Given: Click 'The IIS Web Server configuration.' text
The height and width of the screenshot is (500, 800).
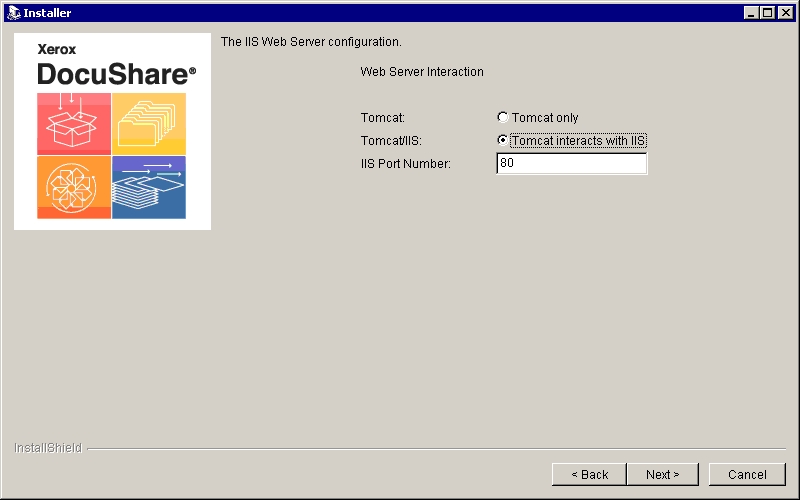Looking at the screenshot, I should [x=311, y=42].
